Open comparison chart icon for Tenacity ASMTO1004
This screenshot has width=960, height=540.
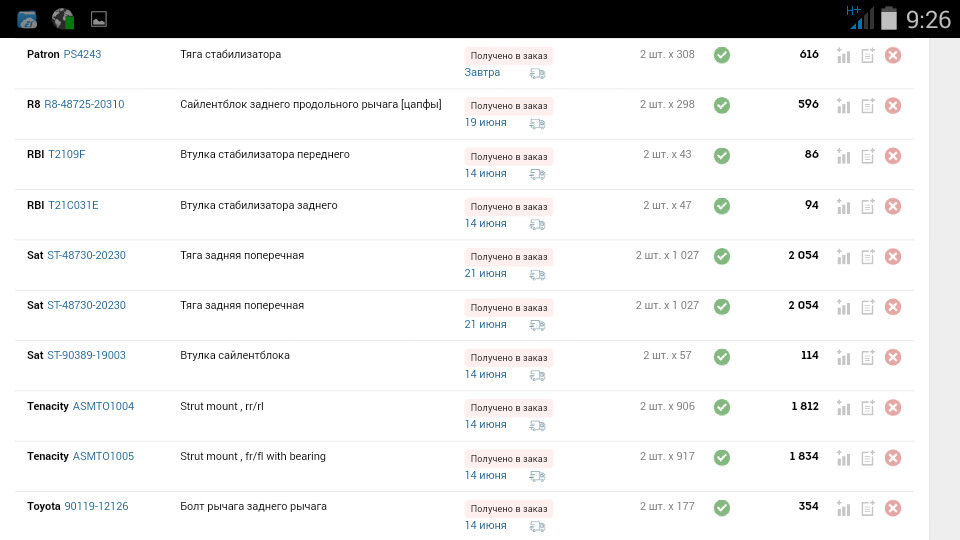tap(843, 407)
